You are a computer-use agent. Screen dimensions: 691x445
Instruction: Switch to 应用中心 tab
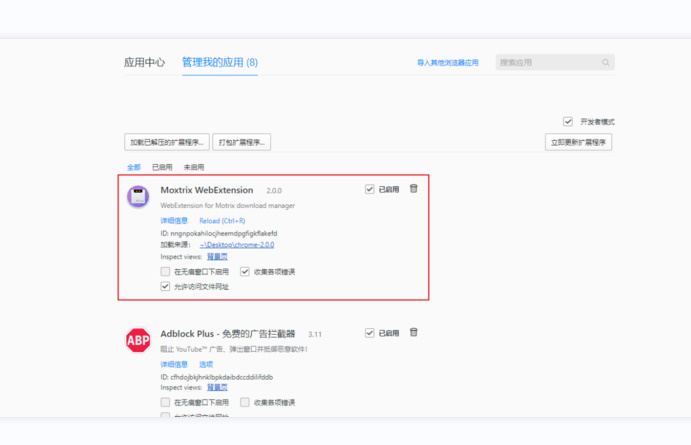144,63
